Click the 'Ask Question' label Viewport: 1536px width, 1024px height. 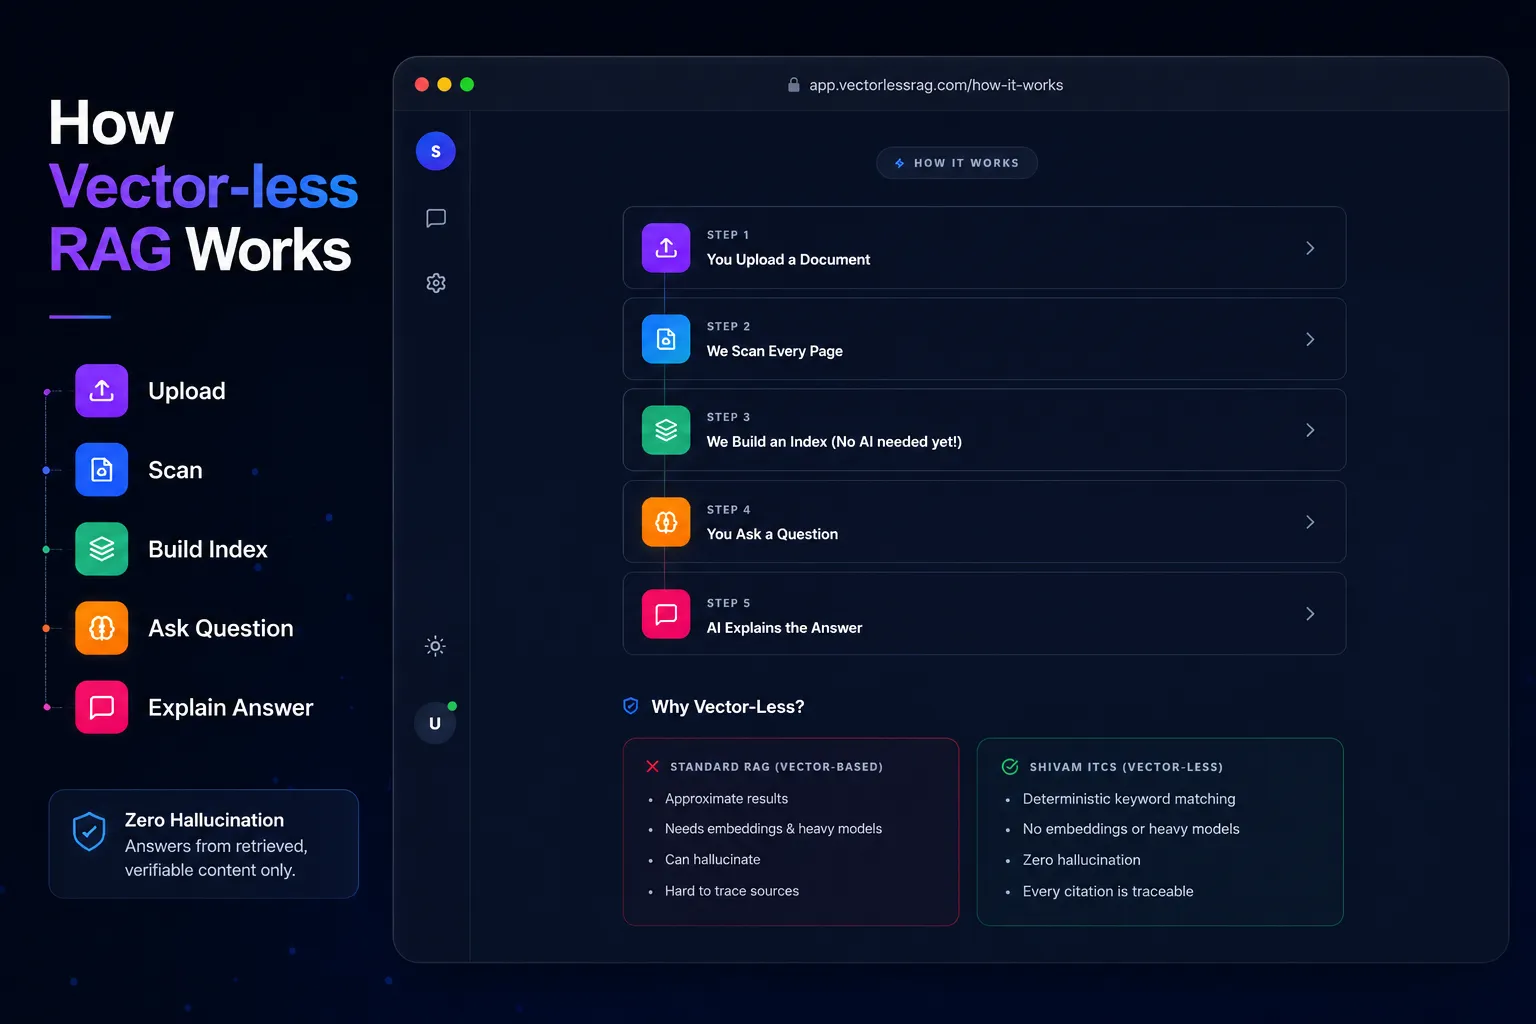221,628
